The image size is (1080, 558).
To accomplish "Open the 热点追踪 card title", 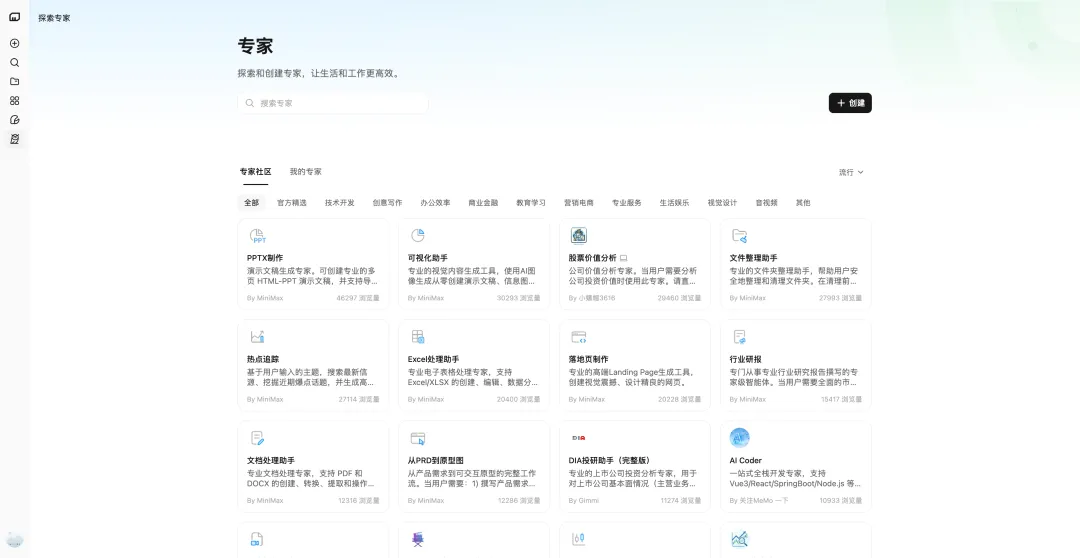I will point(263,360).
